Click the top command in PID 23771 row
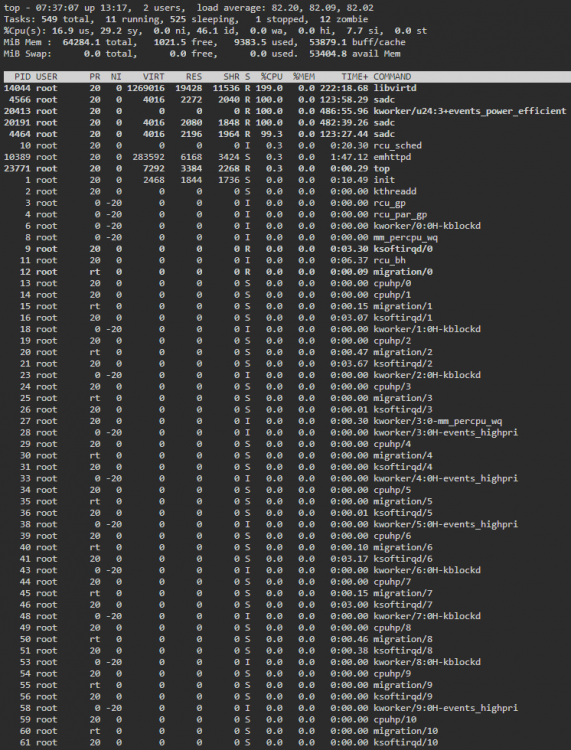 coord(381,168)
